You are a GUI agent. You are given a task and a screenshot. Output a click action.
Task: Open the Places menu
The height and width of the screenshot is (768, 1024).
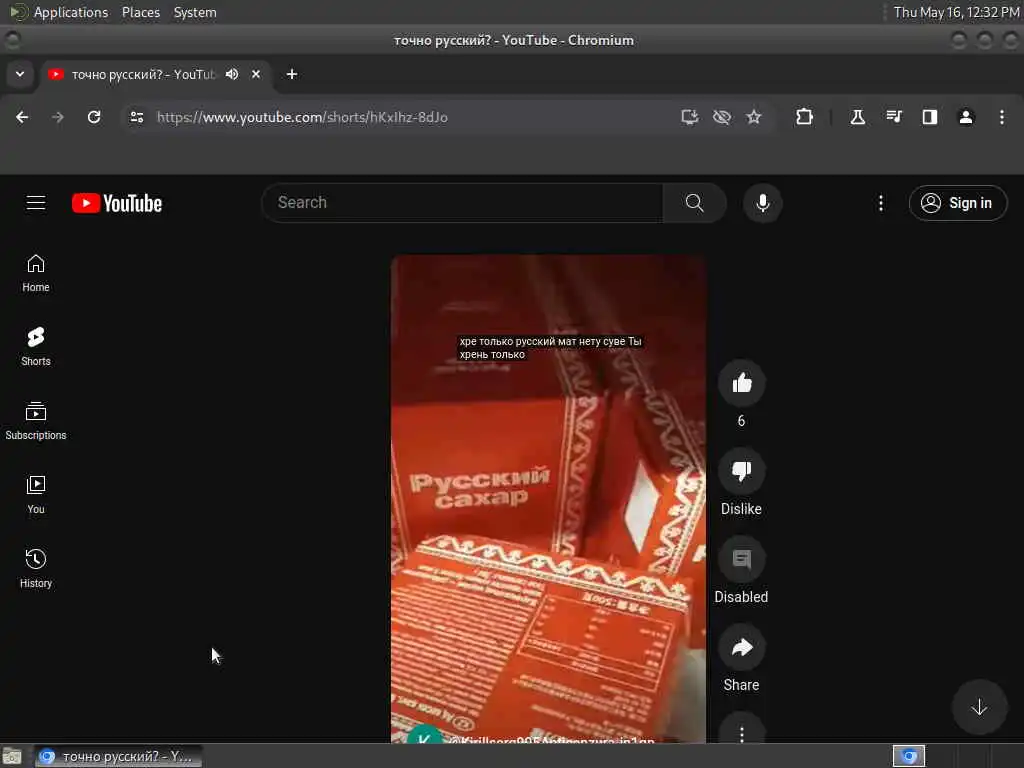[141, 12]
